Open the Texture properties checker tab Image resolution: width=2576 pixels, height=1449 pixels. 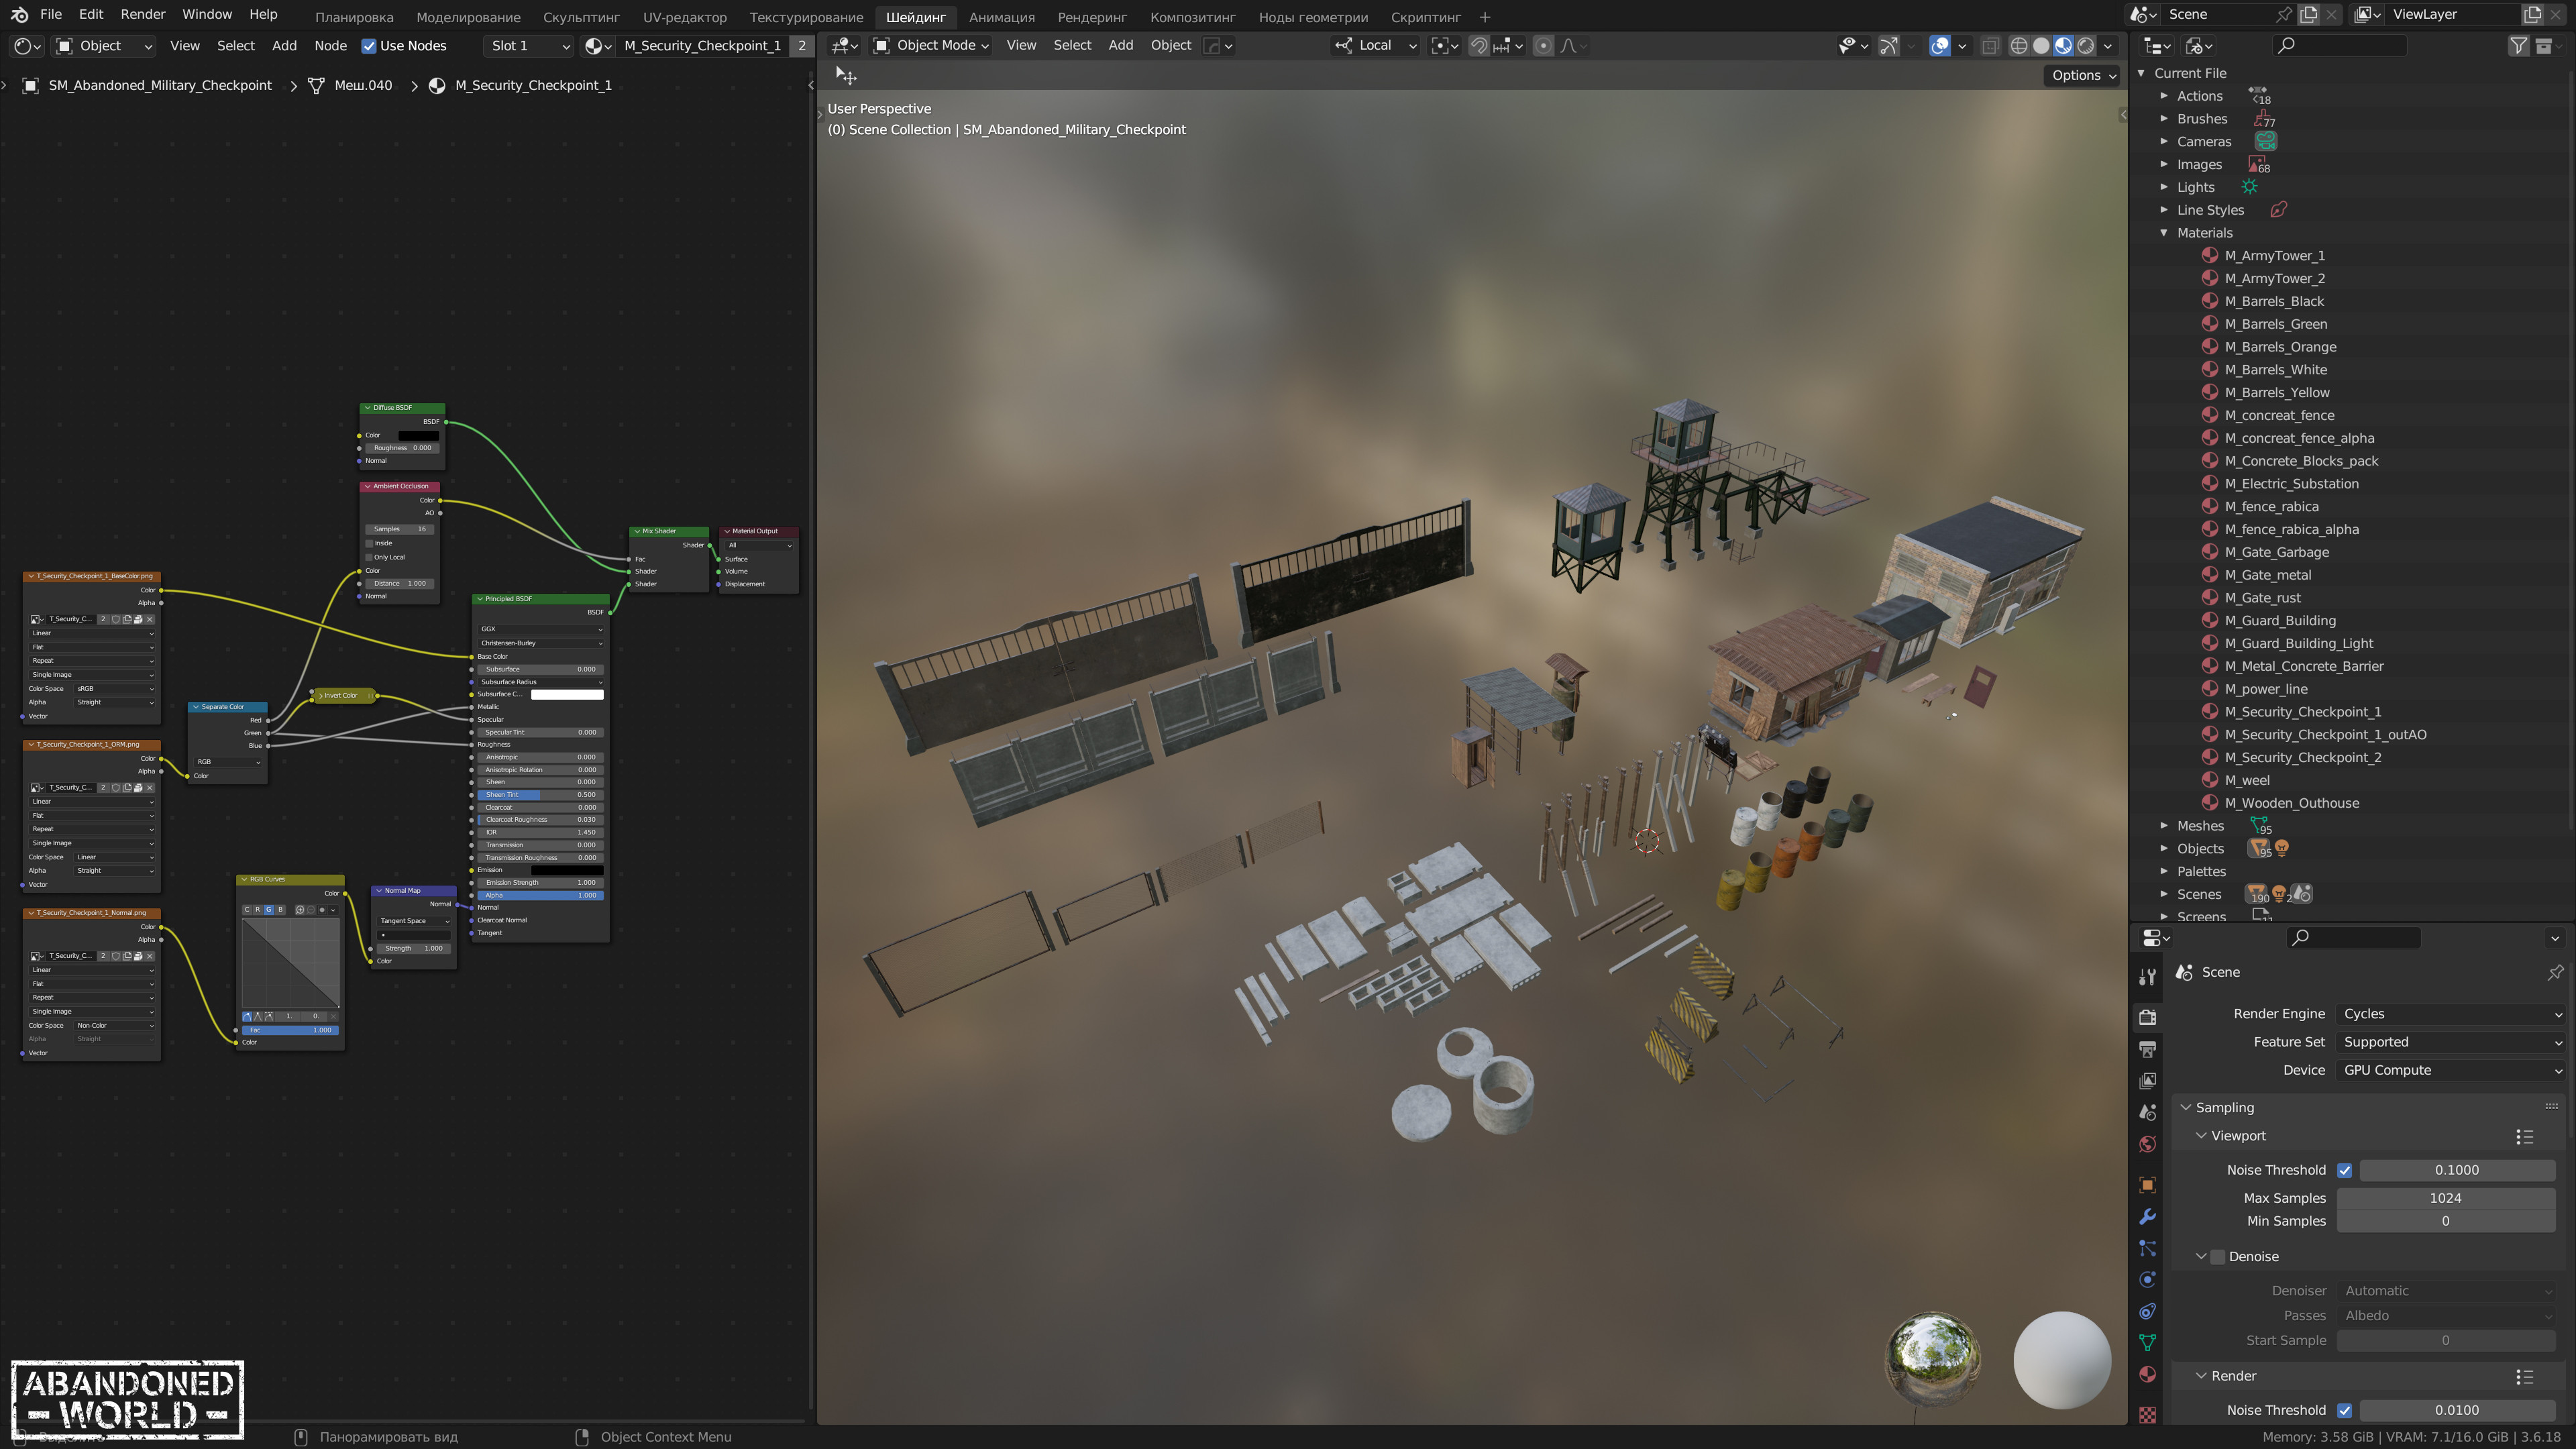click(x=2147, y=1414)
